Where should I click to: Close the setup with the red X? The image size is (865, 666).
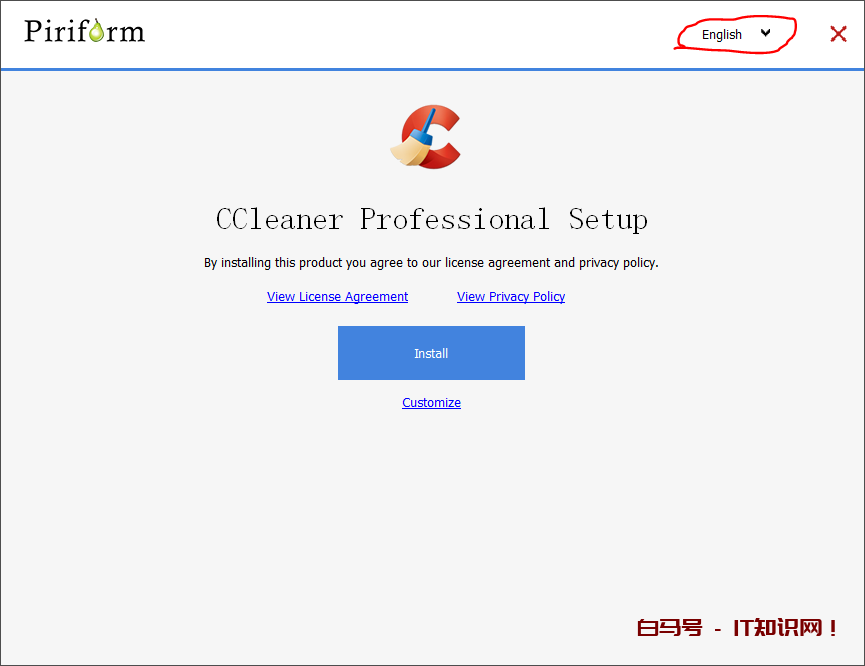pos(838,34)
